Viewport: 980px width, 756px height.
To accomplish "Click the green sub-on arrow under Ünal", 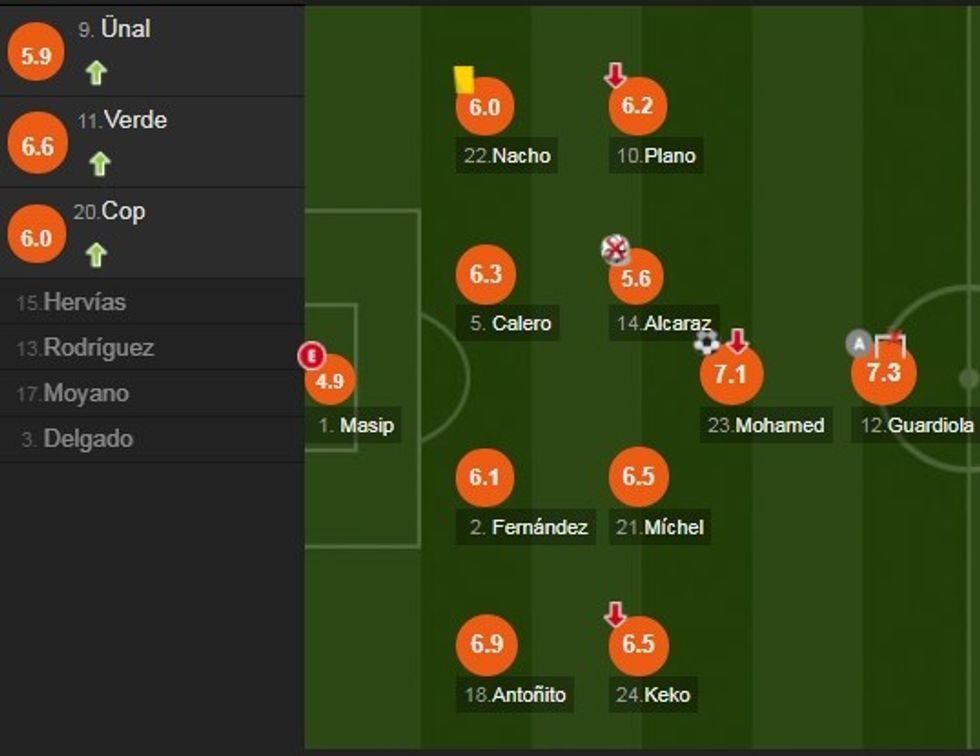I will (x=96, y=72).
